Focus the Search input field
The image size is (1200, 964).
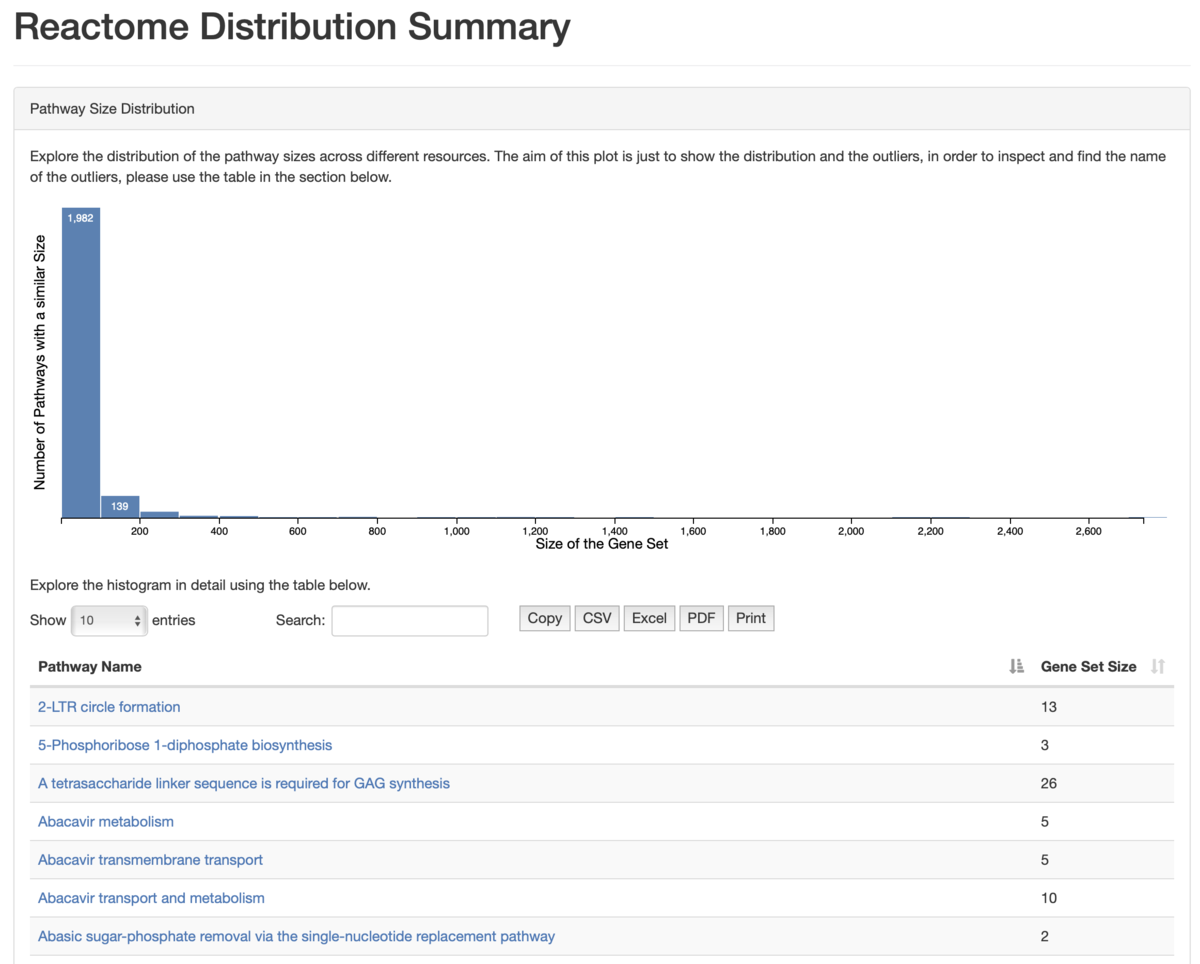[410, 620]
